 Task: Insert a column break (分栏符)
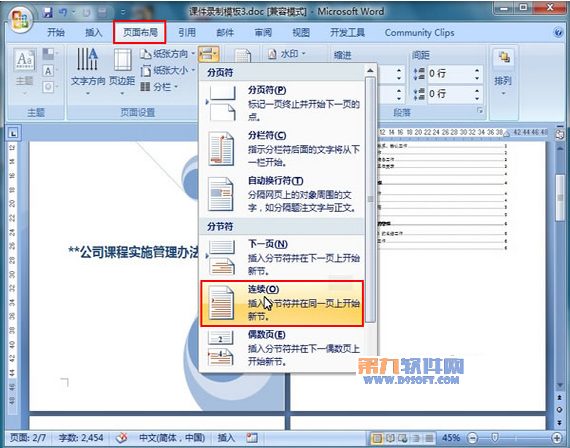[x=282, y=149]
